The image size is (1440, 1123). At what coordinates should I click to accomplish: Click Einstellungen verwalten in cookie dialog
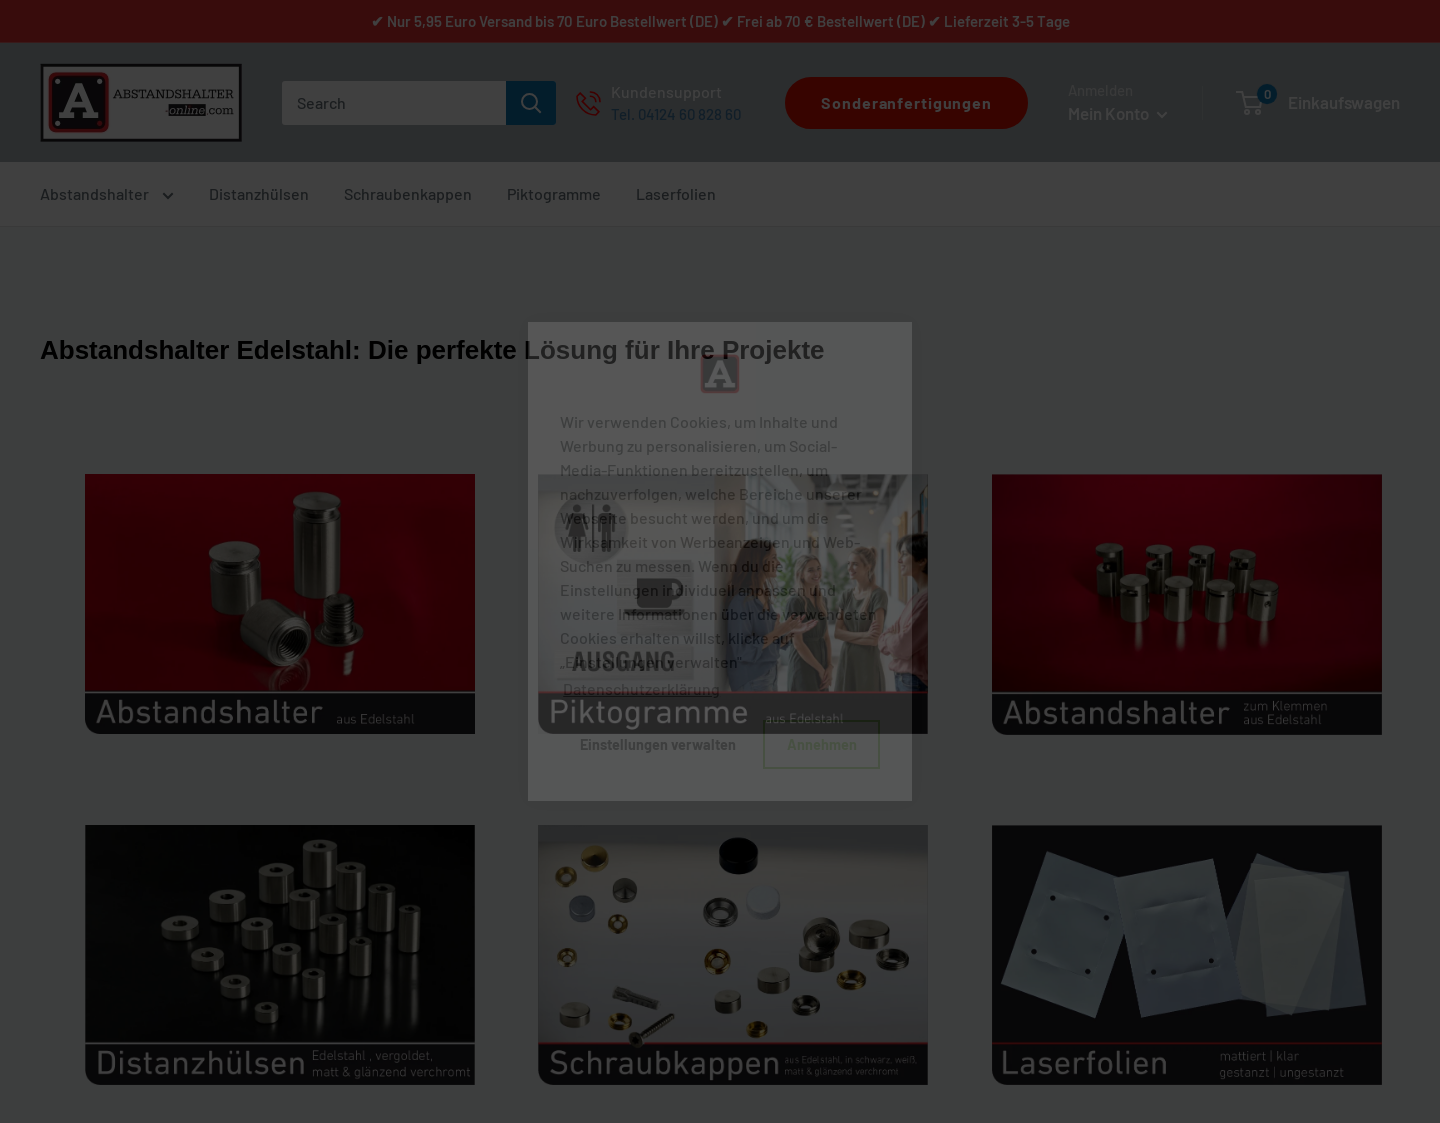pyautogui.click(x=658, y=745)
